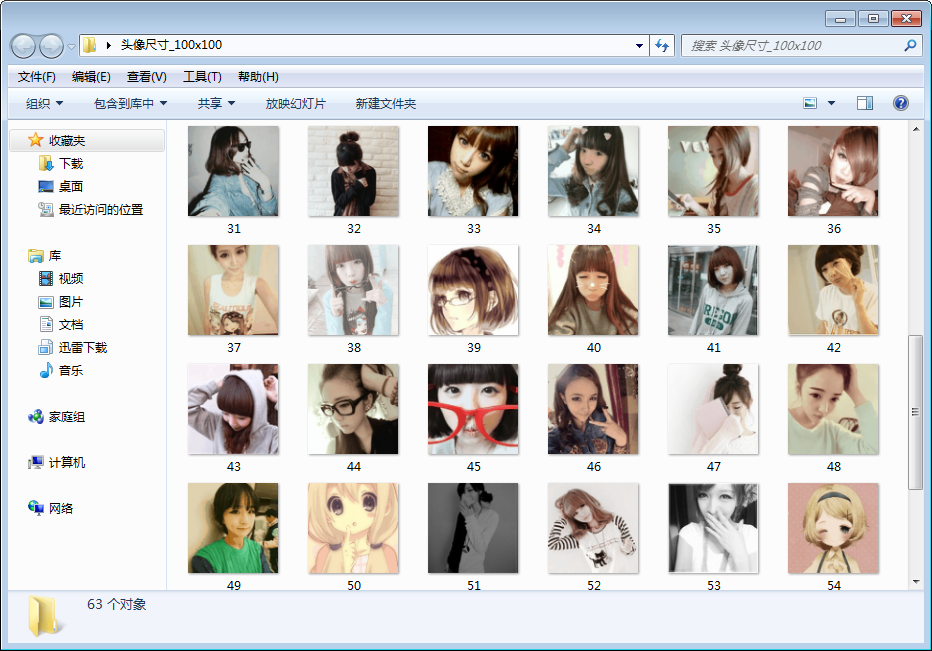This screenshot has width=932, height=651.
Task: Open the Help question mark icon
Action: click(x=900, y=103)
